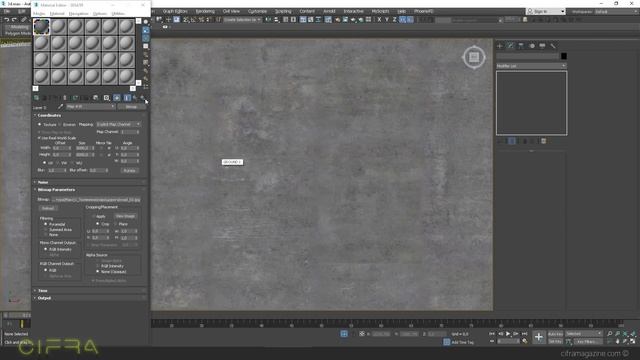Viewport: 640px width, 360px height.
Task: Select Pyramidal filtering radio button
Action: [x=45, y=224]
